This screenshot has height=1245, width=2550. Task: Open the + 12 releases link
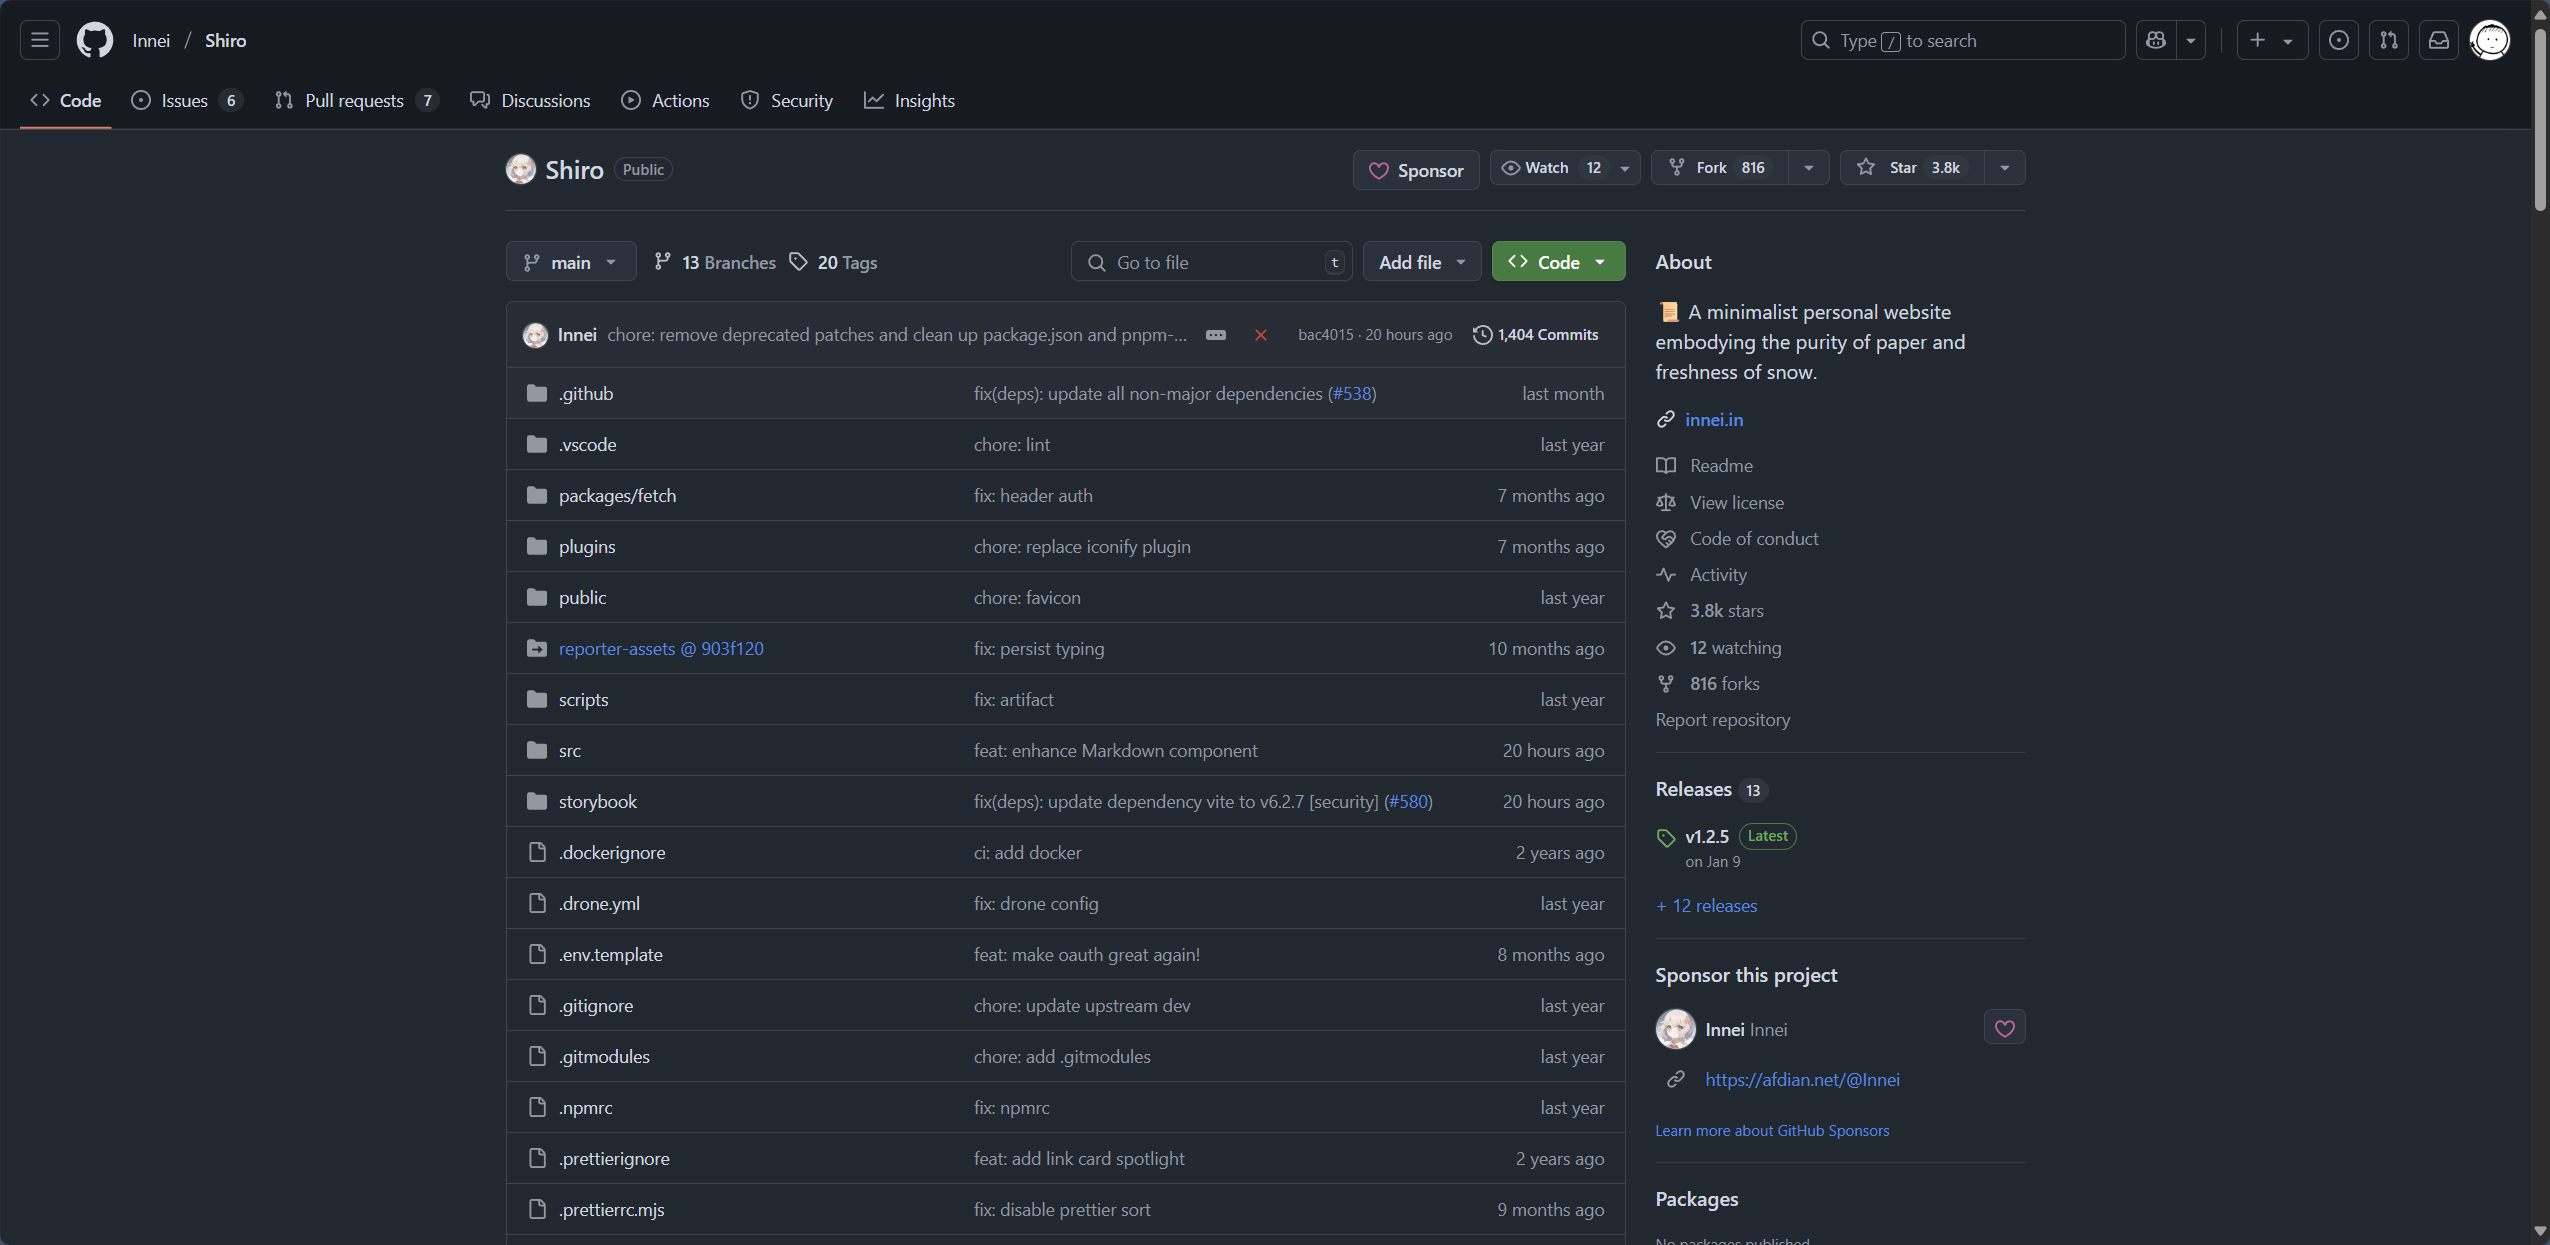coord(1707,906)
